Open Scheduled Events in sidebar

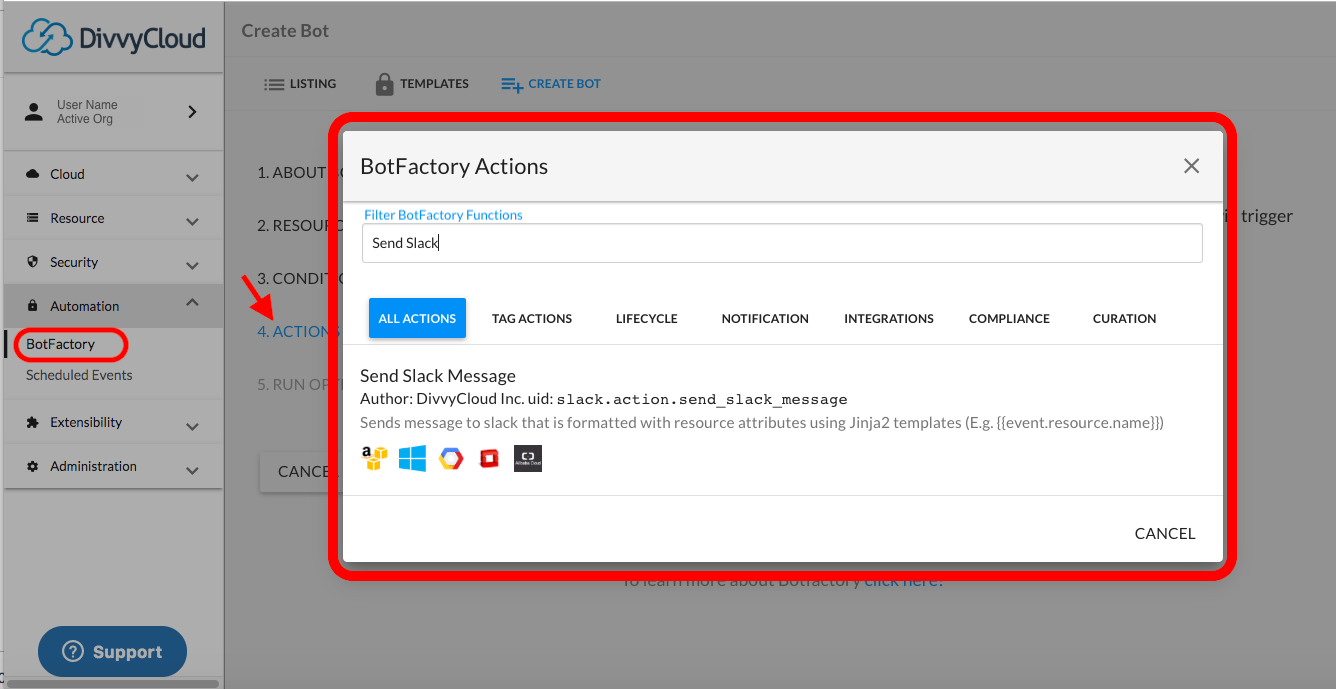coord(79,375)
